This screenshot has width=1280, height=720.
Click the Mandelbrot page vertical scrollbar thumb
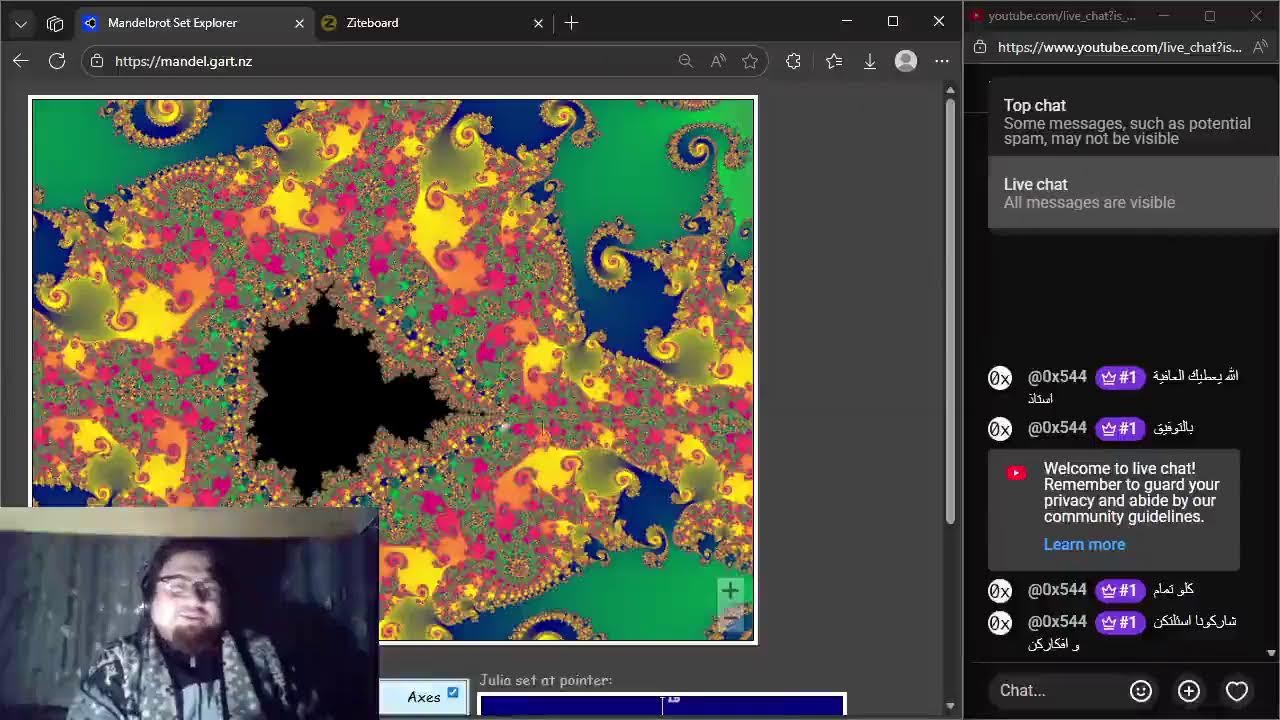click(950, 310)
